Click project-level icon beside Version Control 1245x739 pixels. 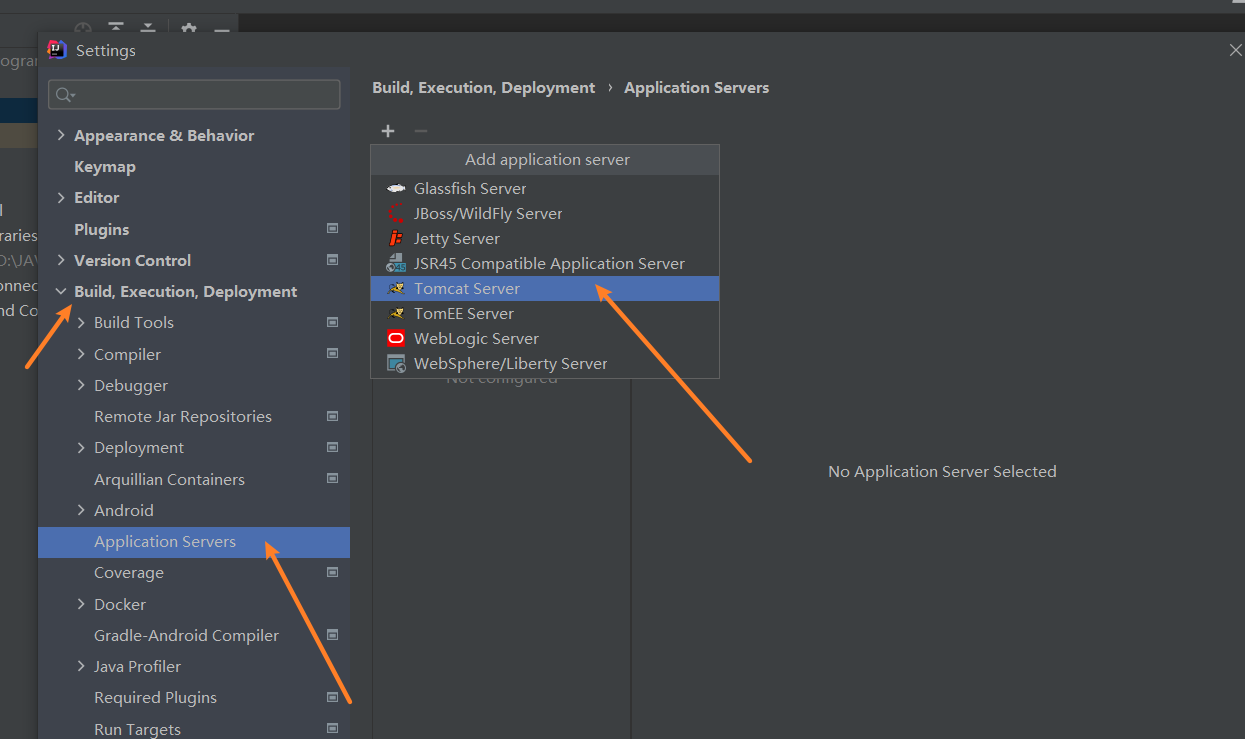[x=333, y=260]
